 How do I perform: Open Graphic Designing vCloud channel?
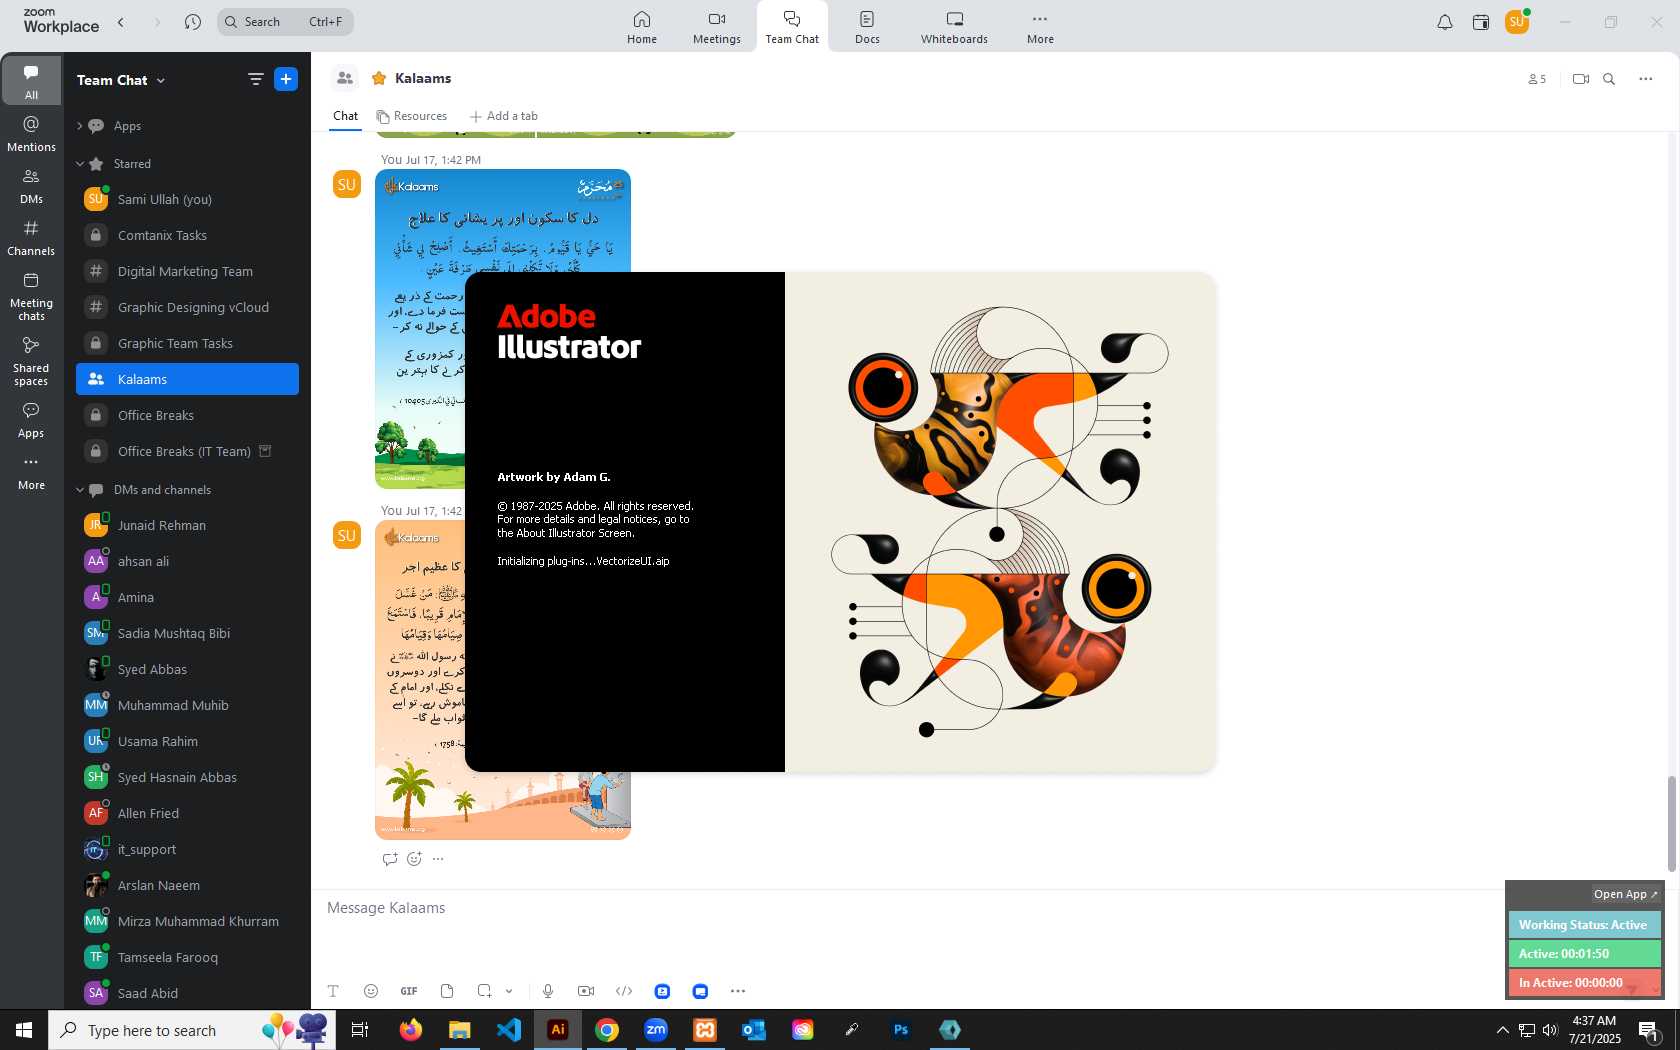187,307
